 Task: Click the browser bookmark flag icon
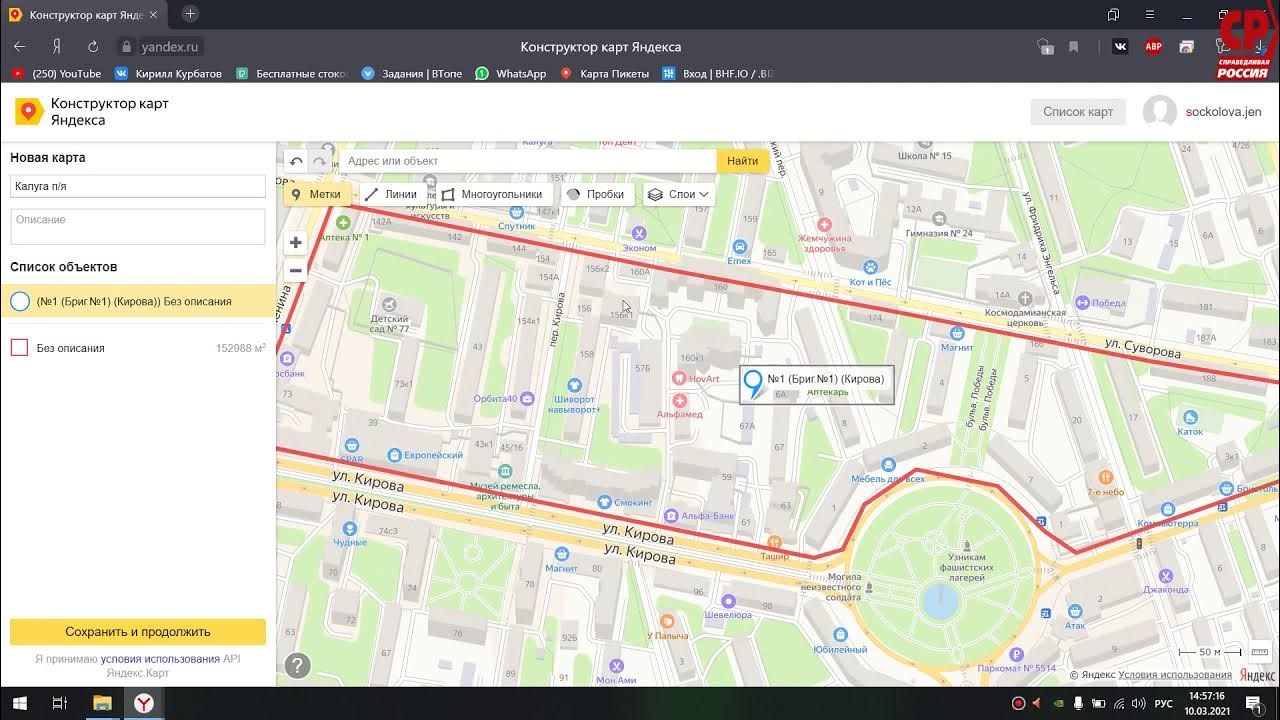(x=1074, y=46)
